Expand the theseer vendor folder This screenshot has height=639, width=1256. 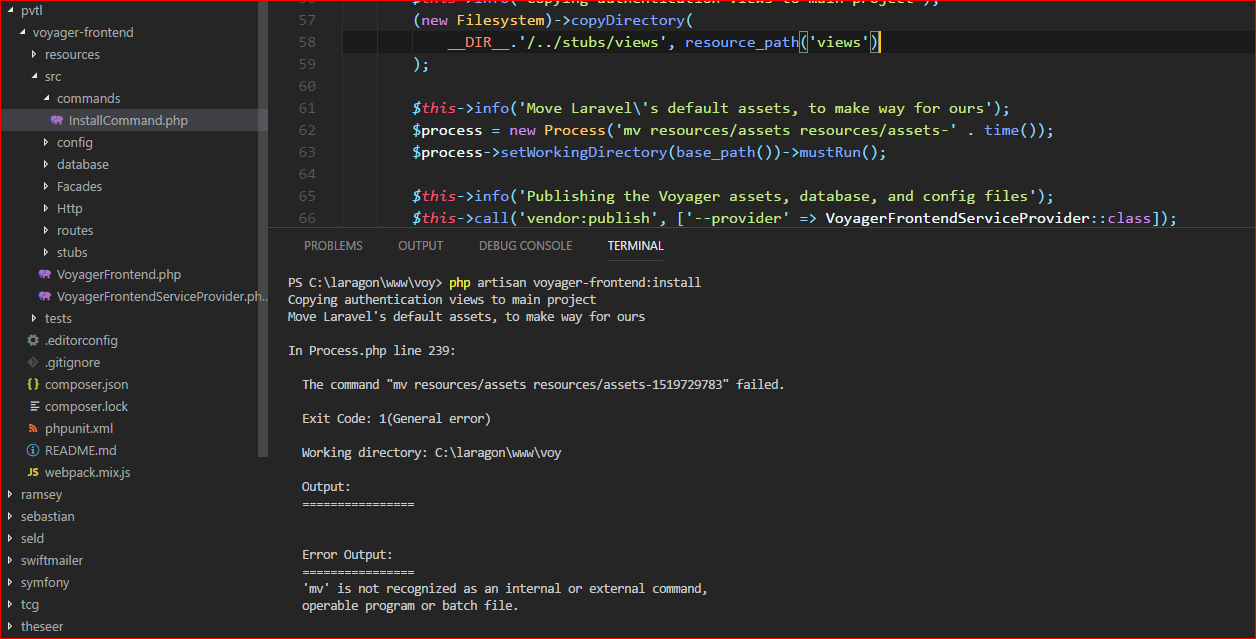[11, 626]
